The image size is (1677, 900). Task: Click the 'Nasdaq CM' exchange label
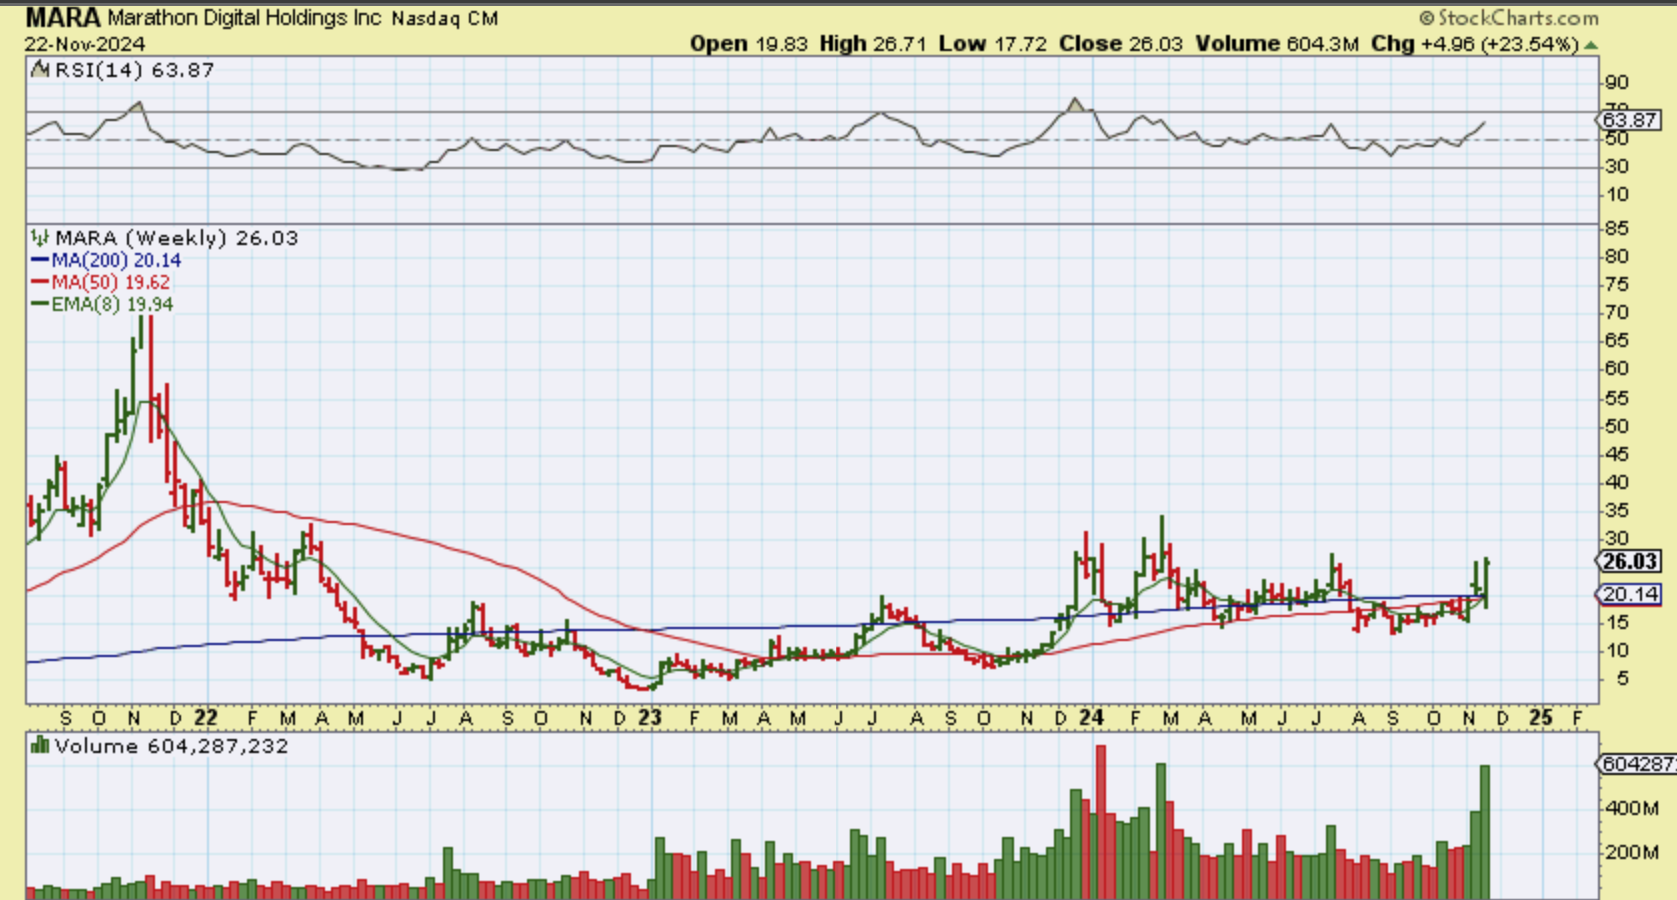pos(444,19)
